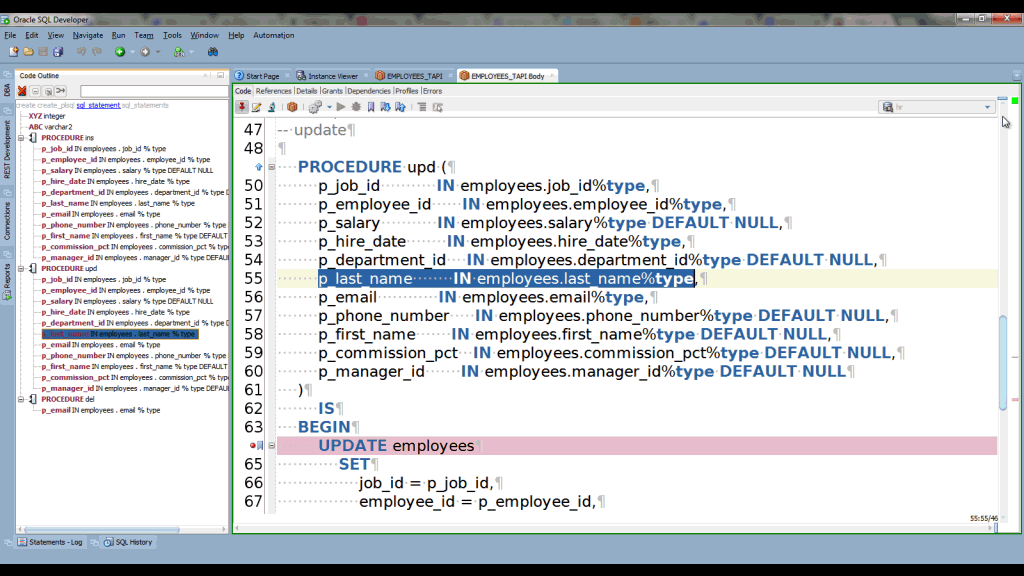
Task: Open the editor toolbar search dropdown
Action: point(987,107)
